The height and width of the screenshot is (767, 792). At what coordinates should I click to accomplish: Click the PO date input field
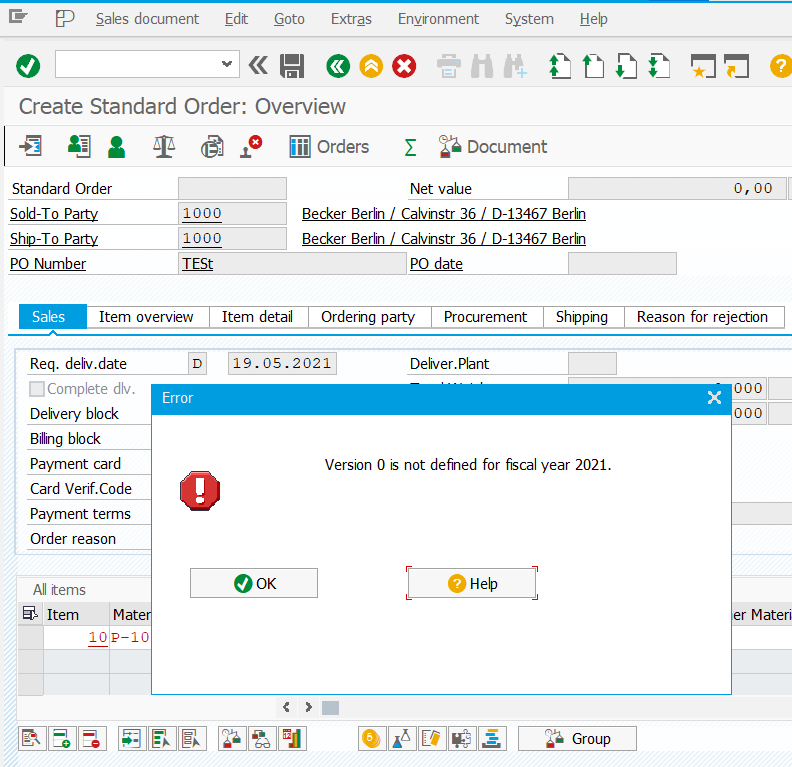point(622,264)
